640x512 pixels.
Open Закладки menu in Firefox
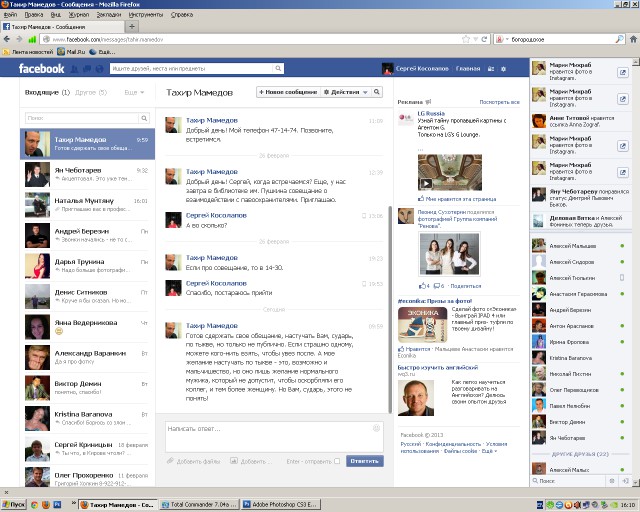pos(109,15)
